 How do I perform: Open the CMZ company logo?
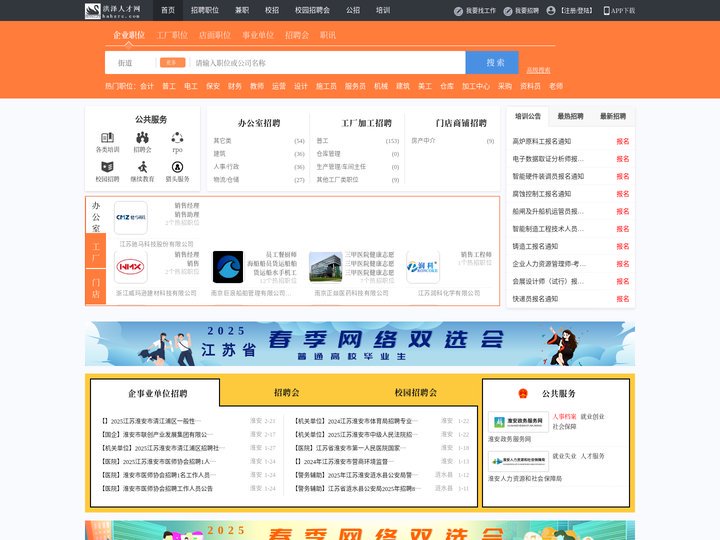130,218
